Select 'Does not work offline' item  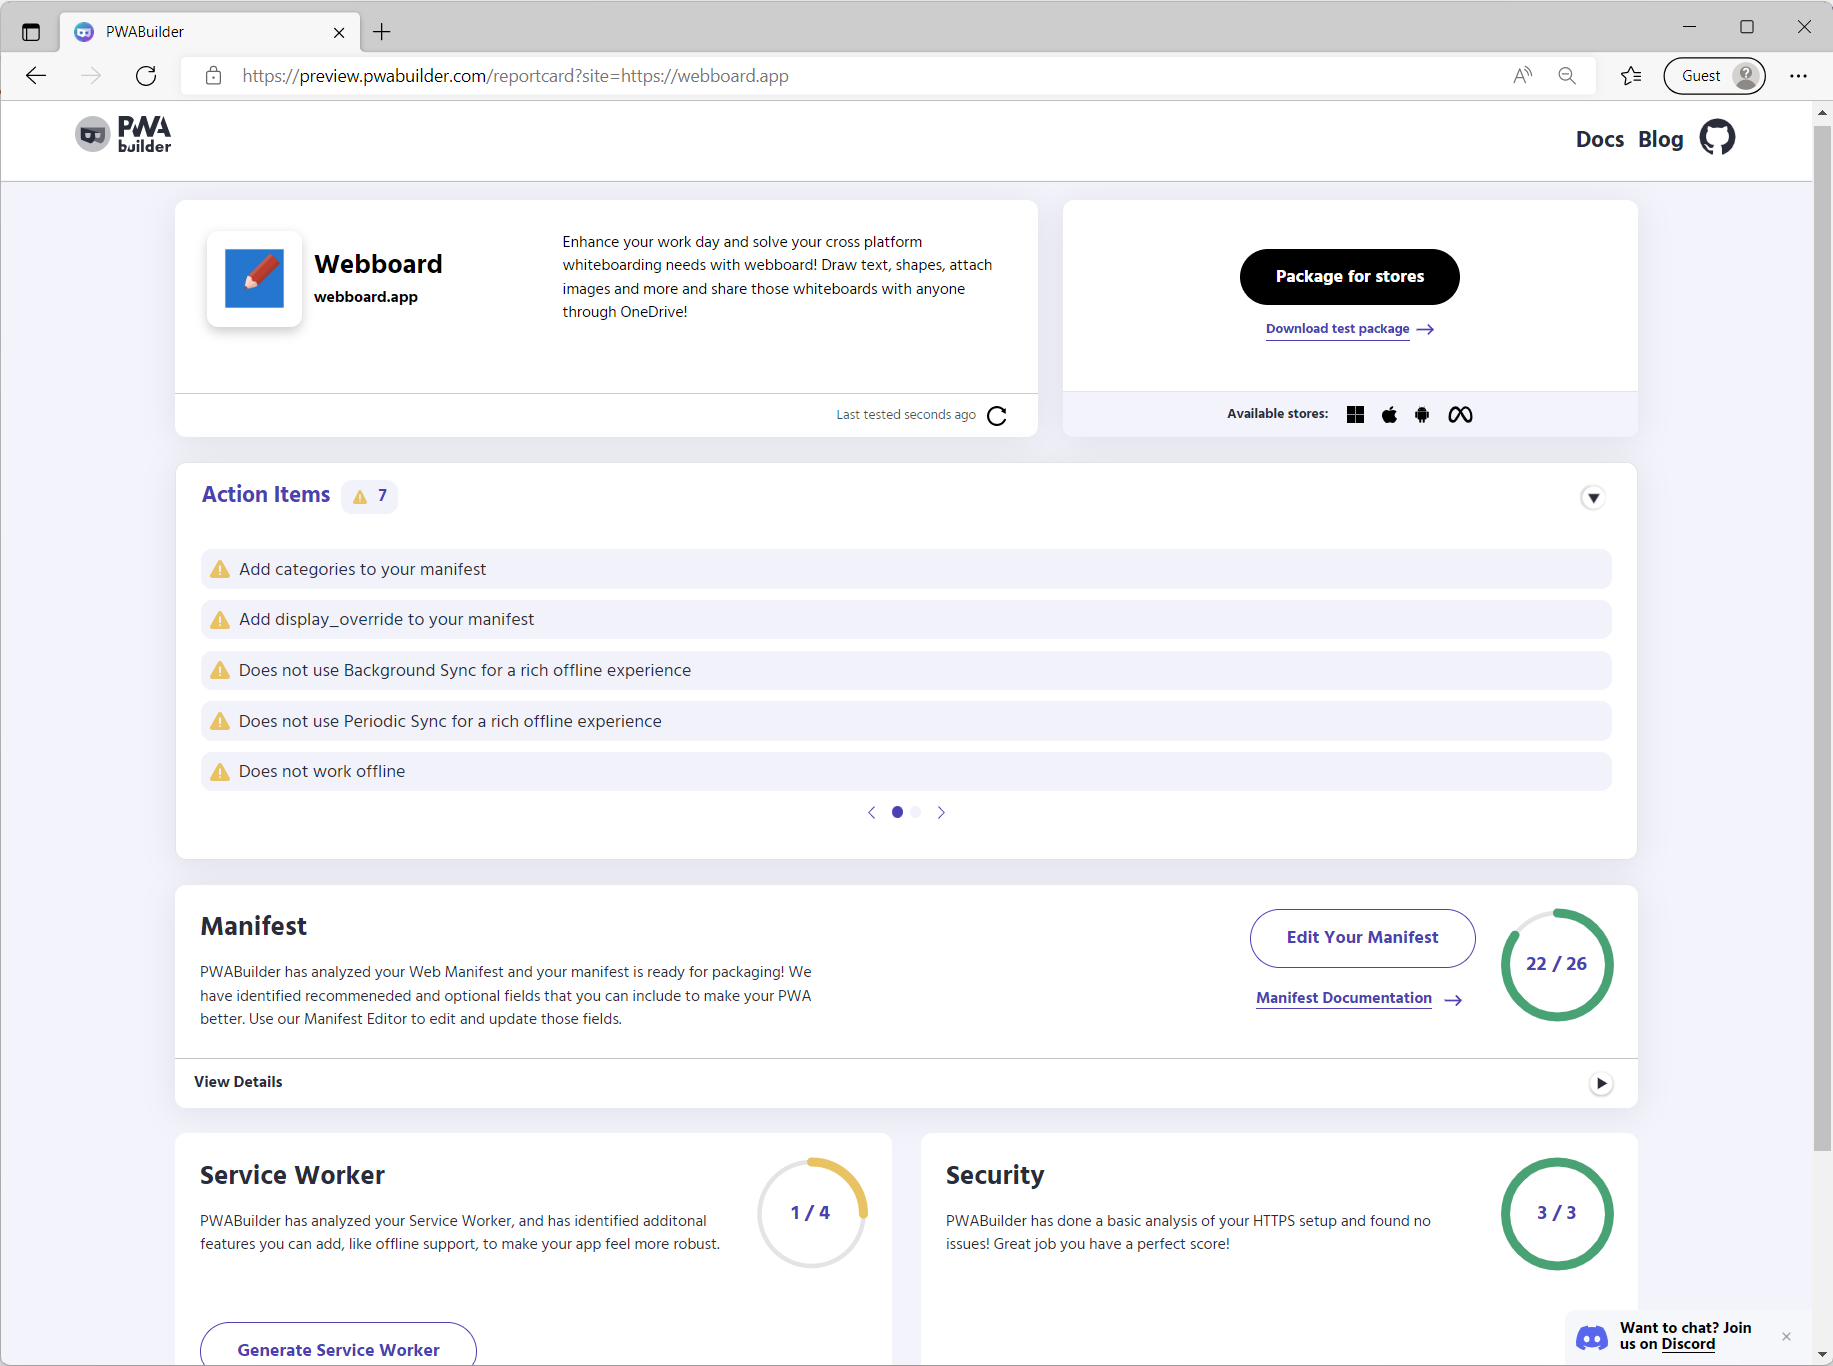coord(906,772)
